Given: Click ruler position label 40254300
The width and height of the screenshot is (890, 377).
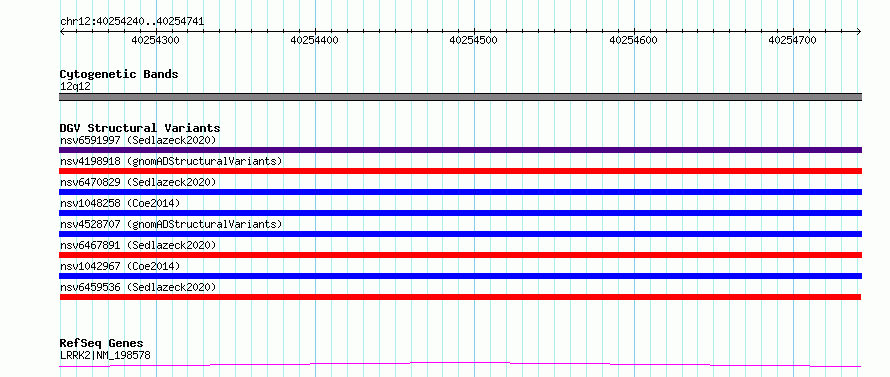Looking at the screenshot, I should [x=156, y=40].
